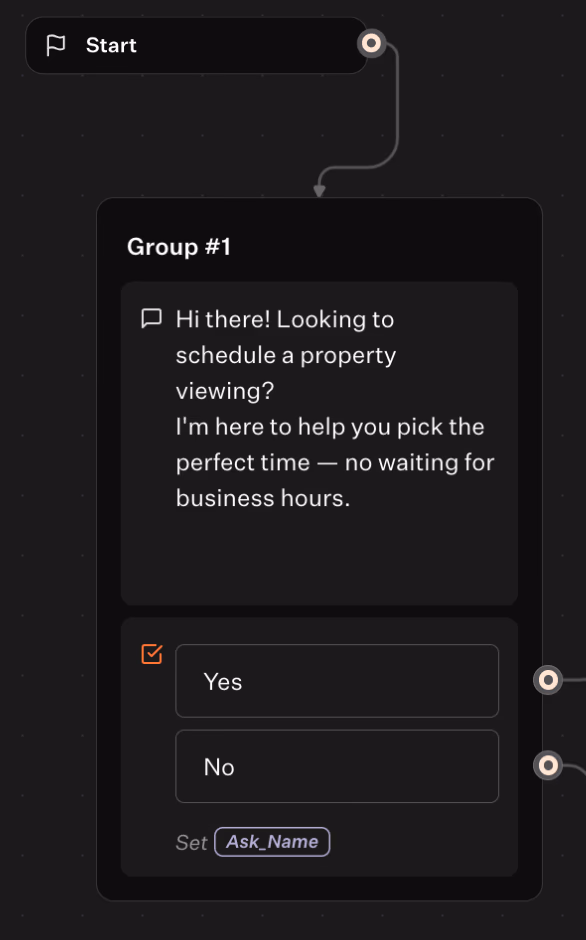Click the 'Set' label before Ask_Name
Viewport: 586px width, 940px height.
coord(191,842)
